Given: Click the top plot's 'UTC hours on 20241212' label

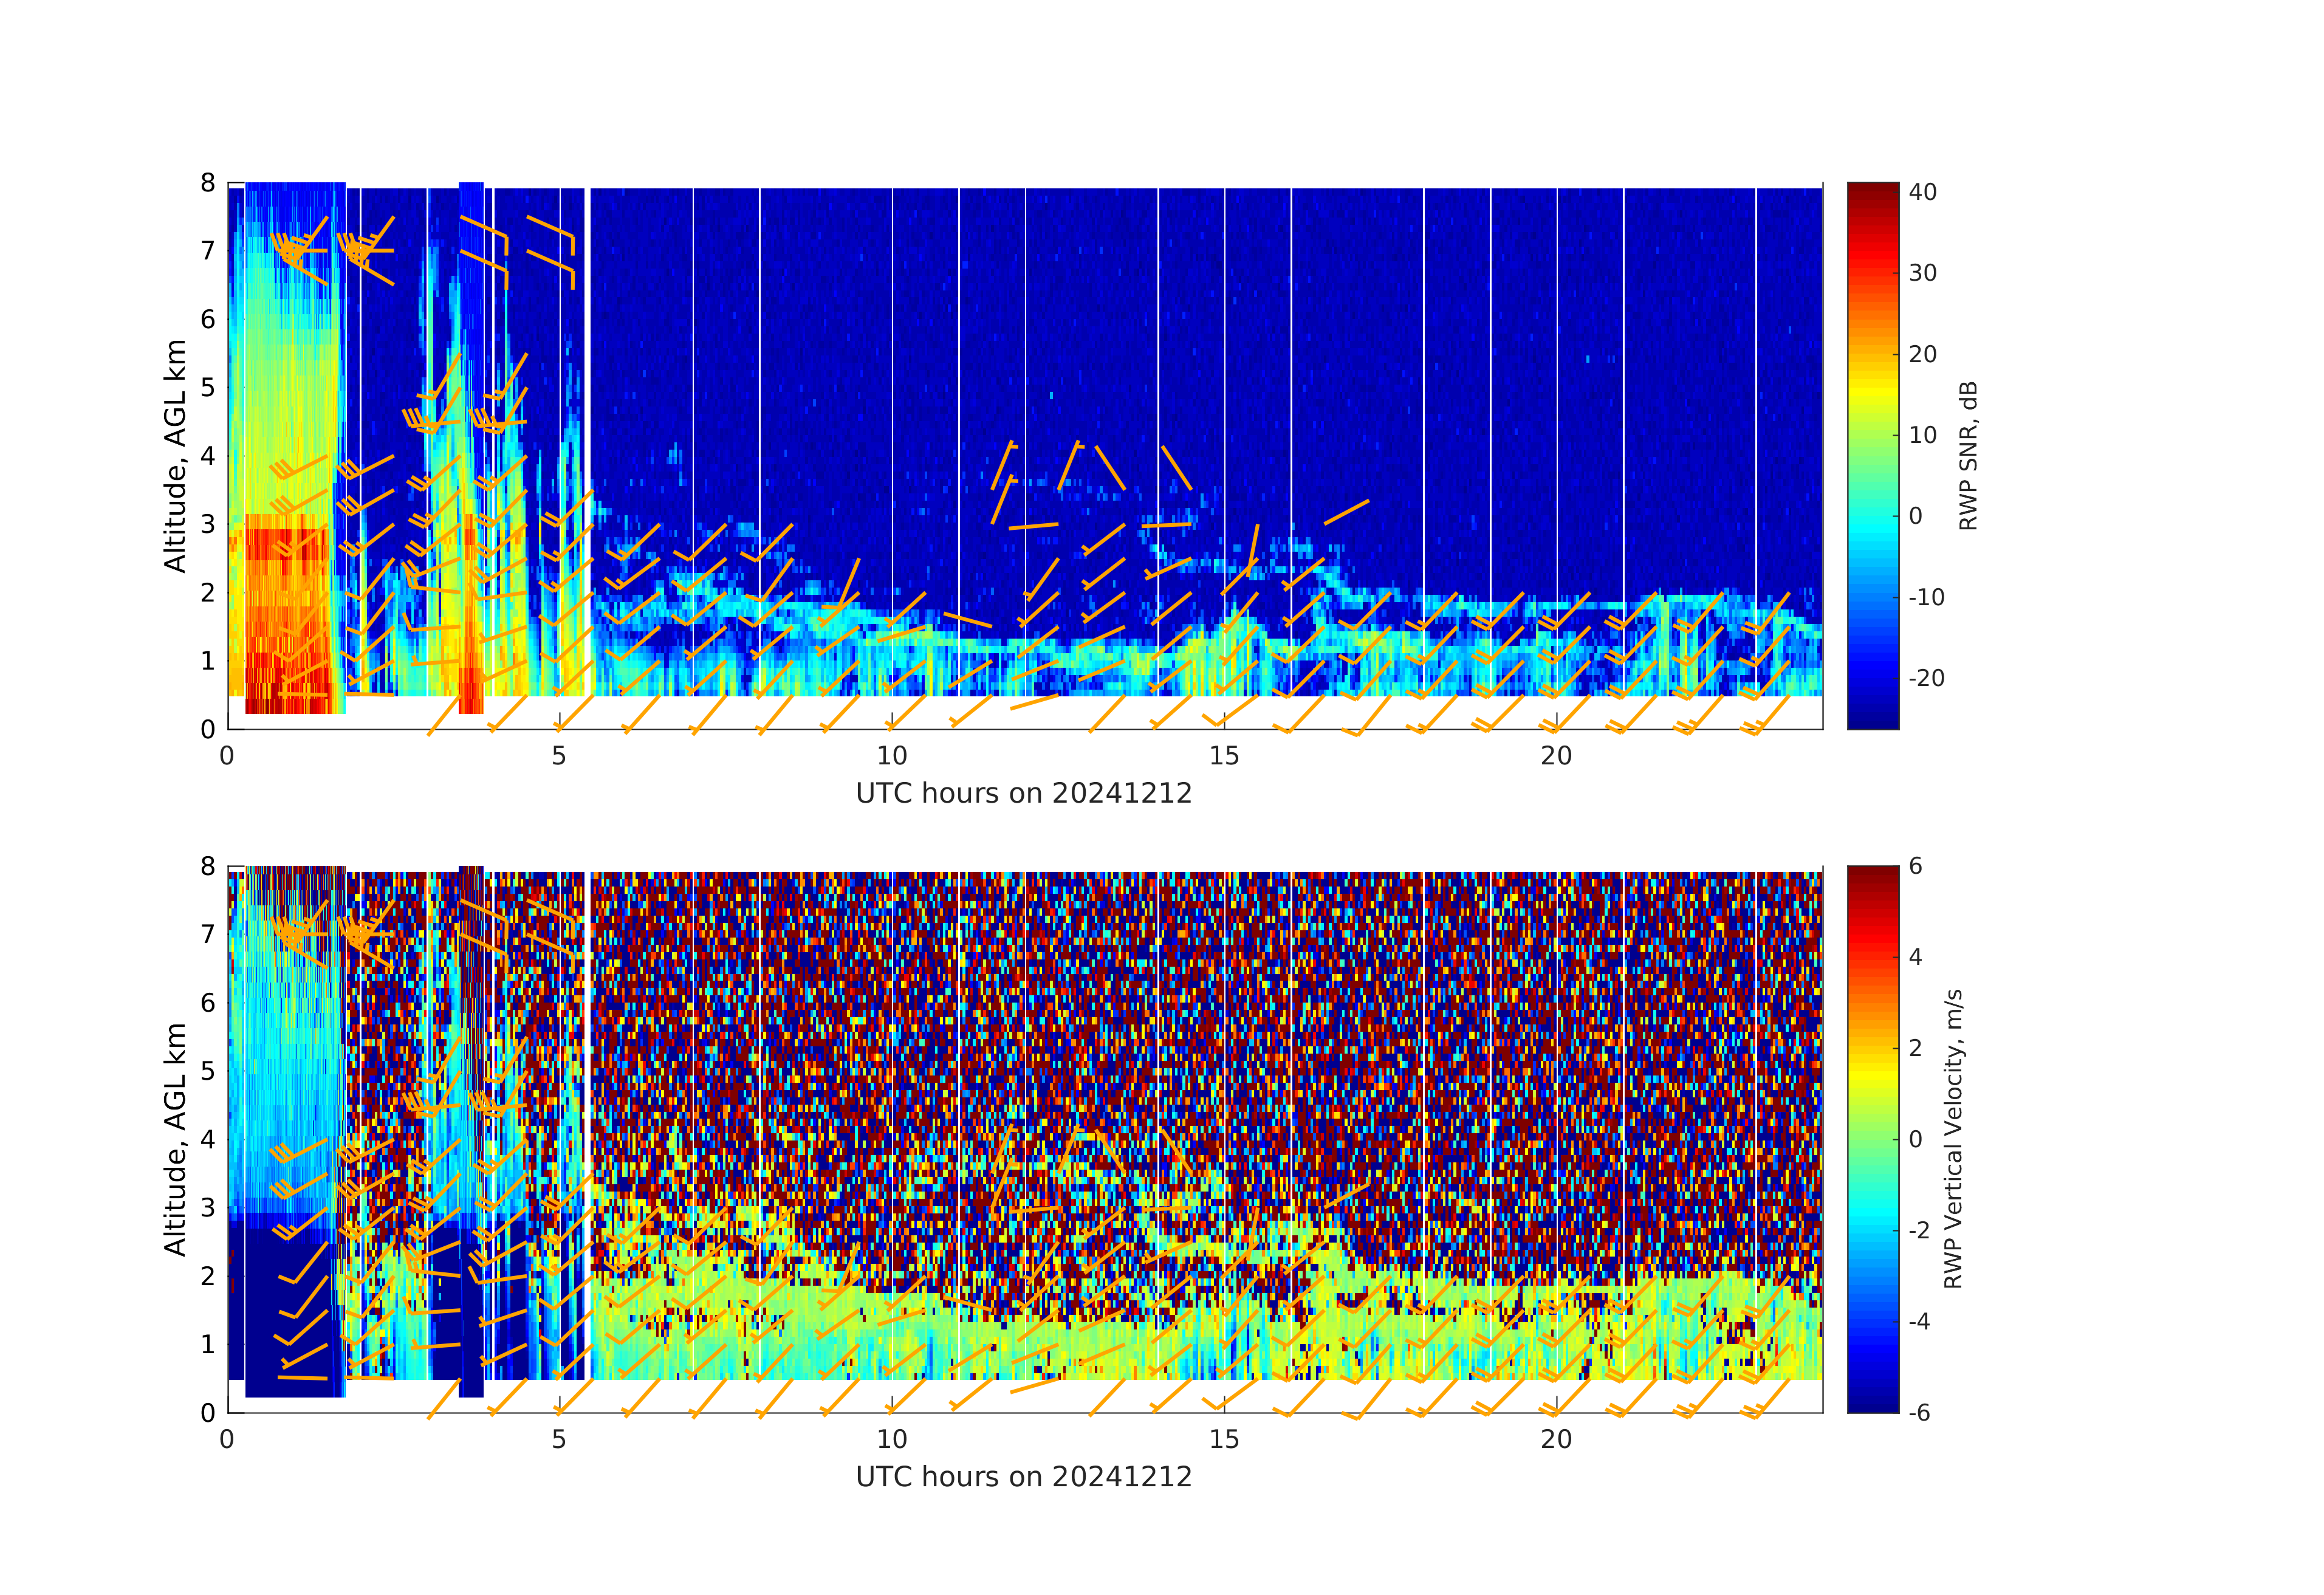Looking at the screenshot, I should pyautogui.click(x=1023, y=793).
